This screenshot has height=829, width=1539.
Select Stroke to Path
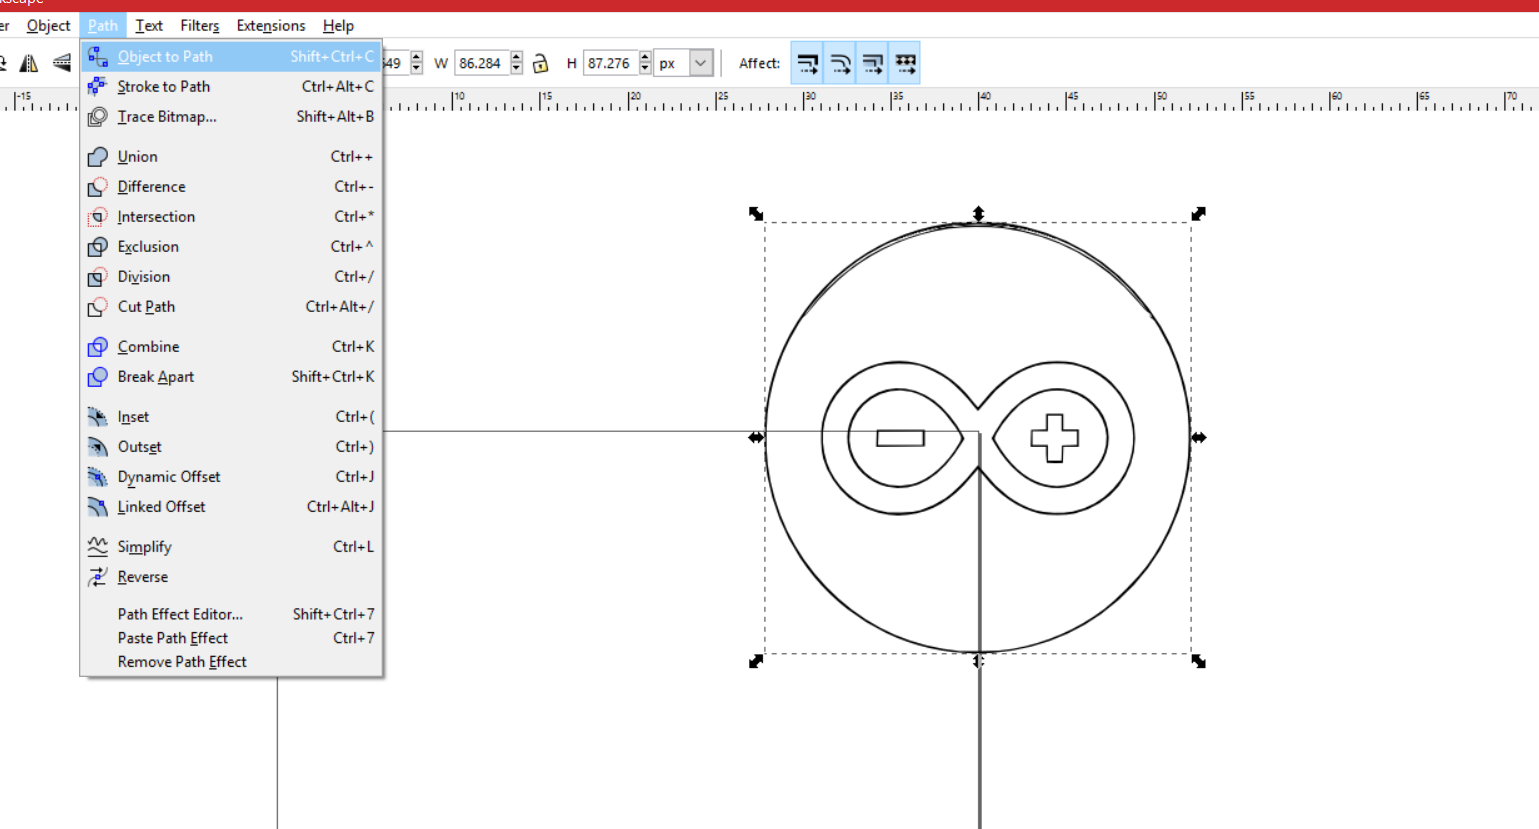(x=163, y=86)
